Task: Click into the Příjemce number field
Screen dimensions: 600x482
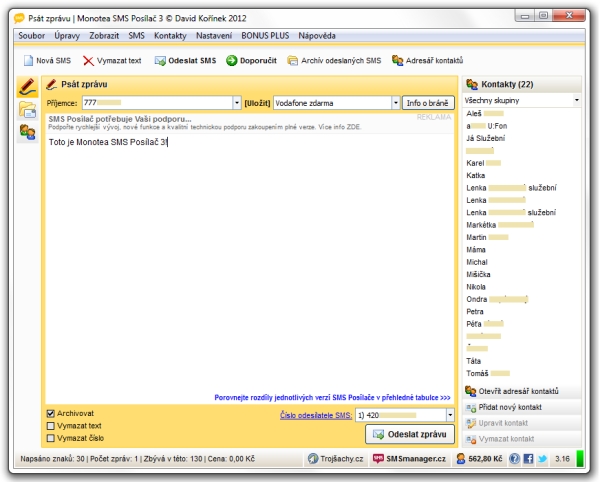Action: point(157,103)
